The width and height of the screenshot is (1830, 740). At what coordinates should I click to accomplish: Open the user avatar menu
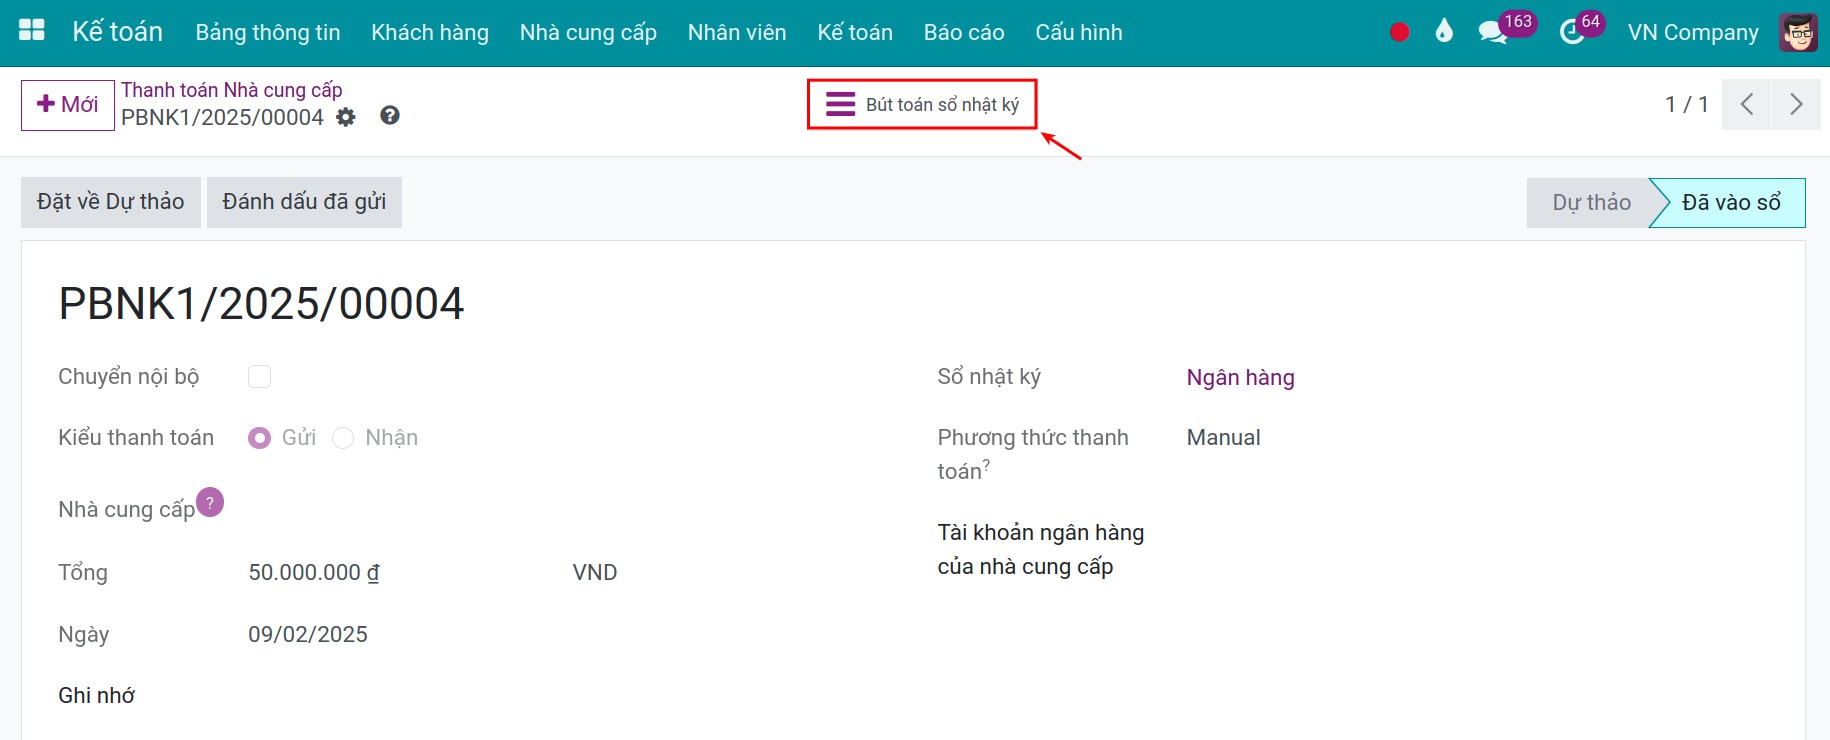[1798, 32]
